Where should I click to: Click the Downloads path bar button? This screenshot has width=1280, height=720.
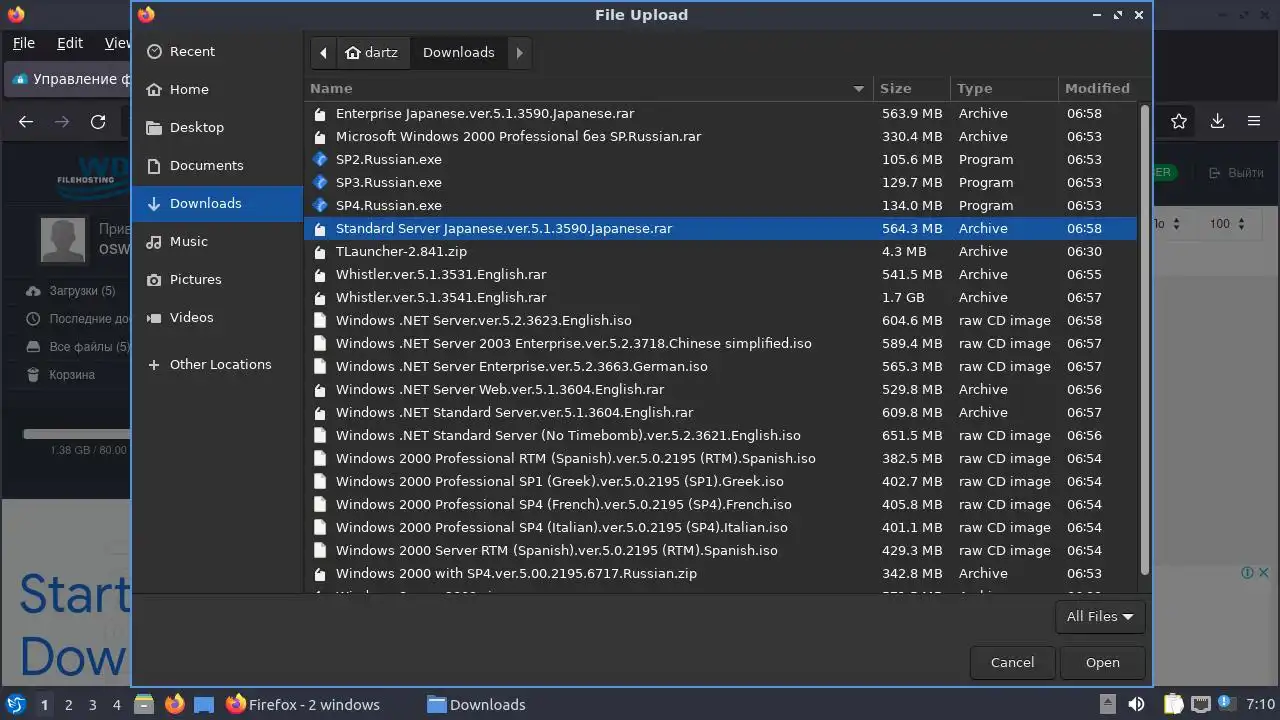point(458,52)
